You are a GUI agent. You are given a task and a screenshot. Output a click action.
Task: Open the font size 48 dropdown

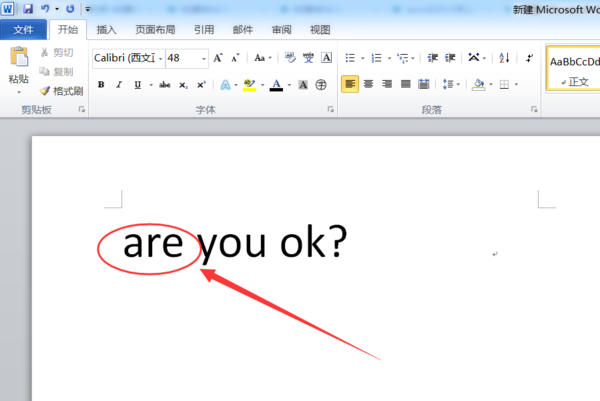(x=204, y=58)
